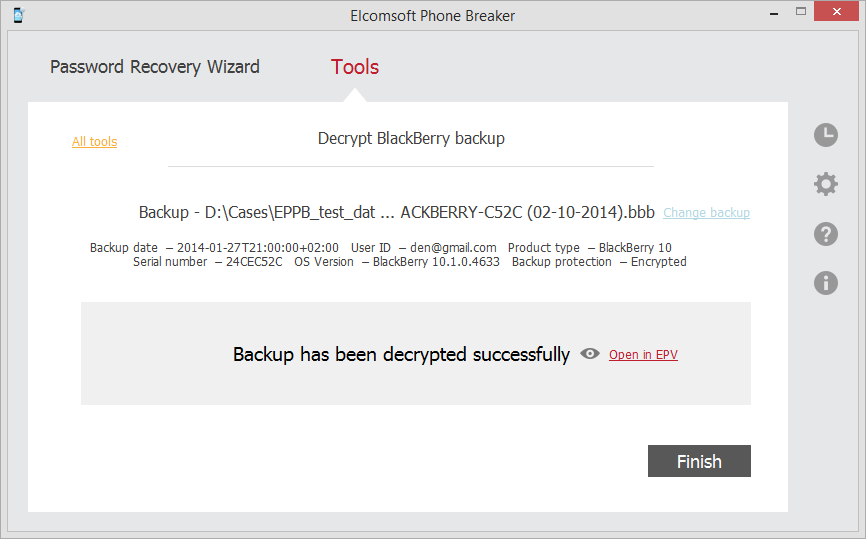This screenshot has width=866, height=539.
Task: Click the Change backup link
Action: click(706, 213)
